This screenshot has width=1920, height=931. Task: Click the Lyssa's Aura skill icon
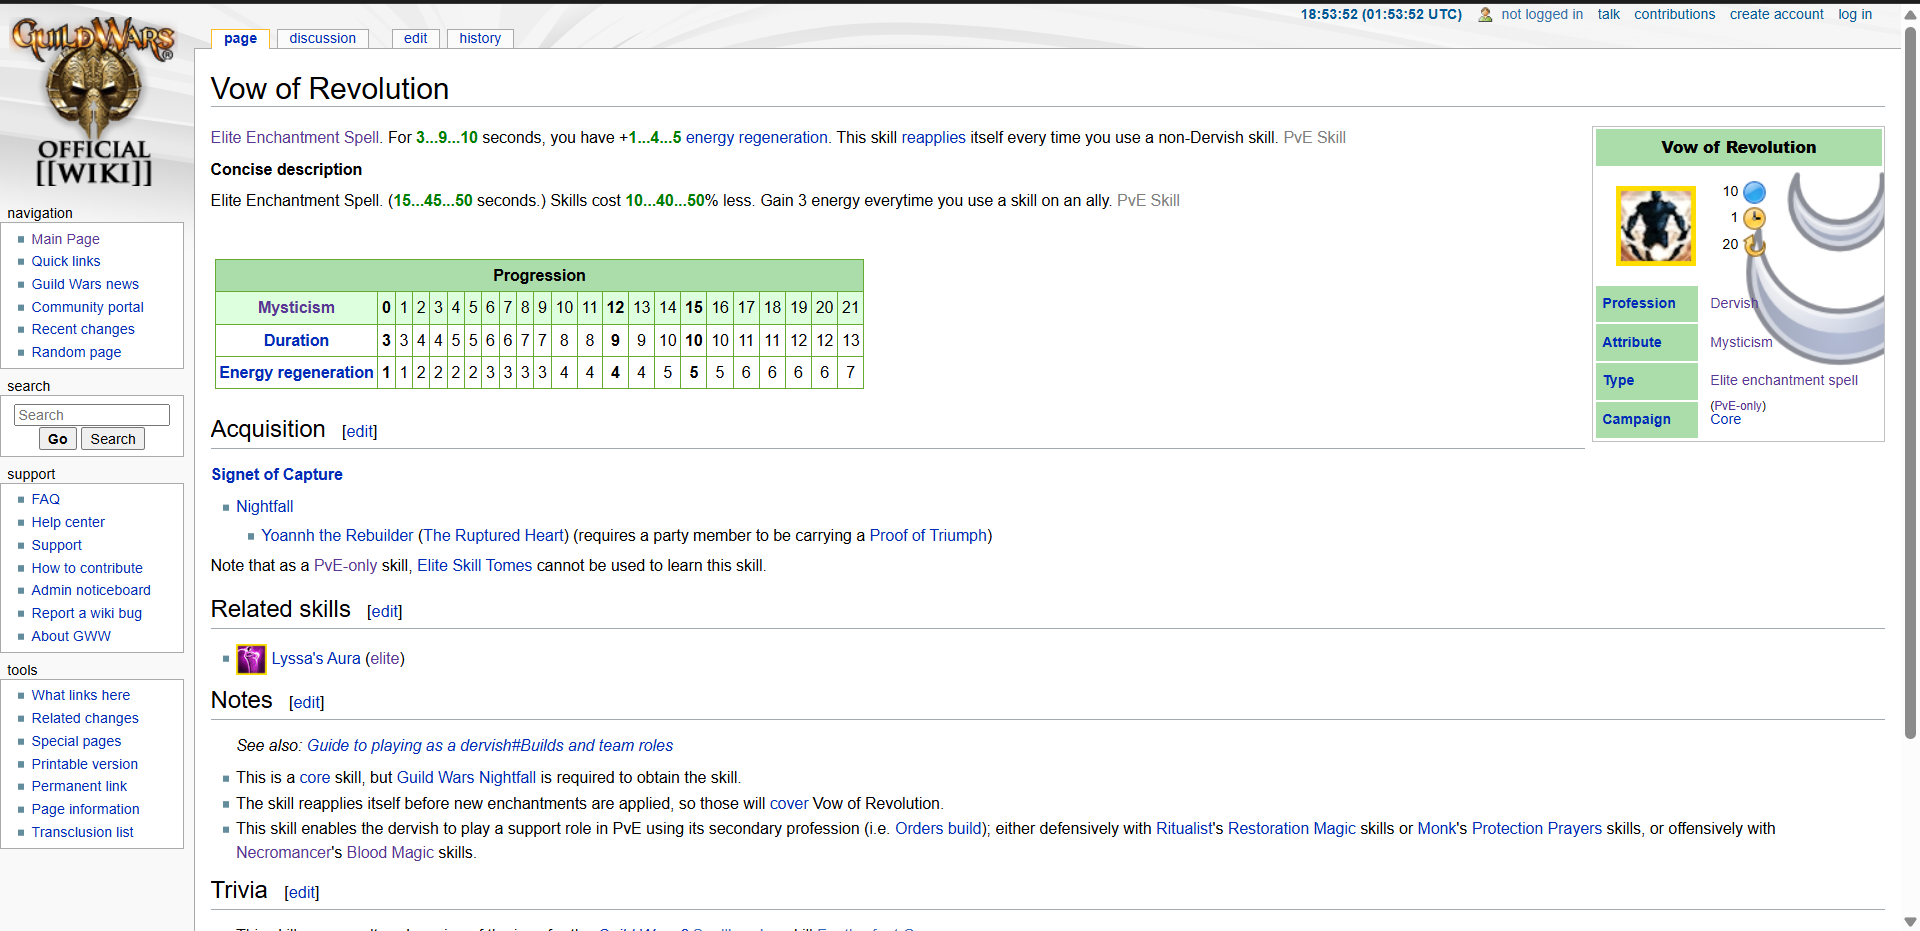251,659
